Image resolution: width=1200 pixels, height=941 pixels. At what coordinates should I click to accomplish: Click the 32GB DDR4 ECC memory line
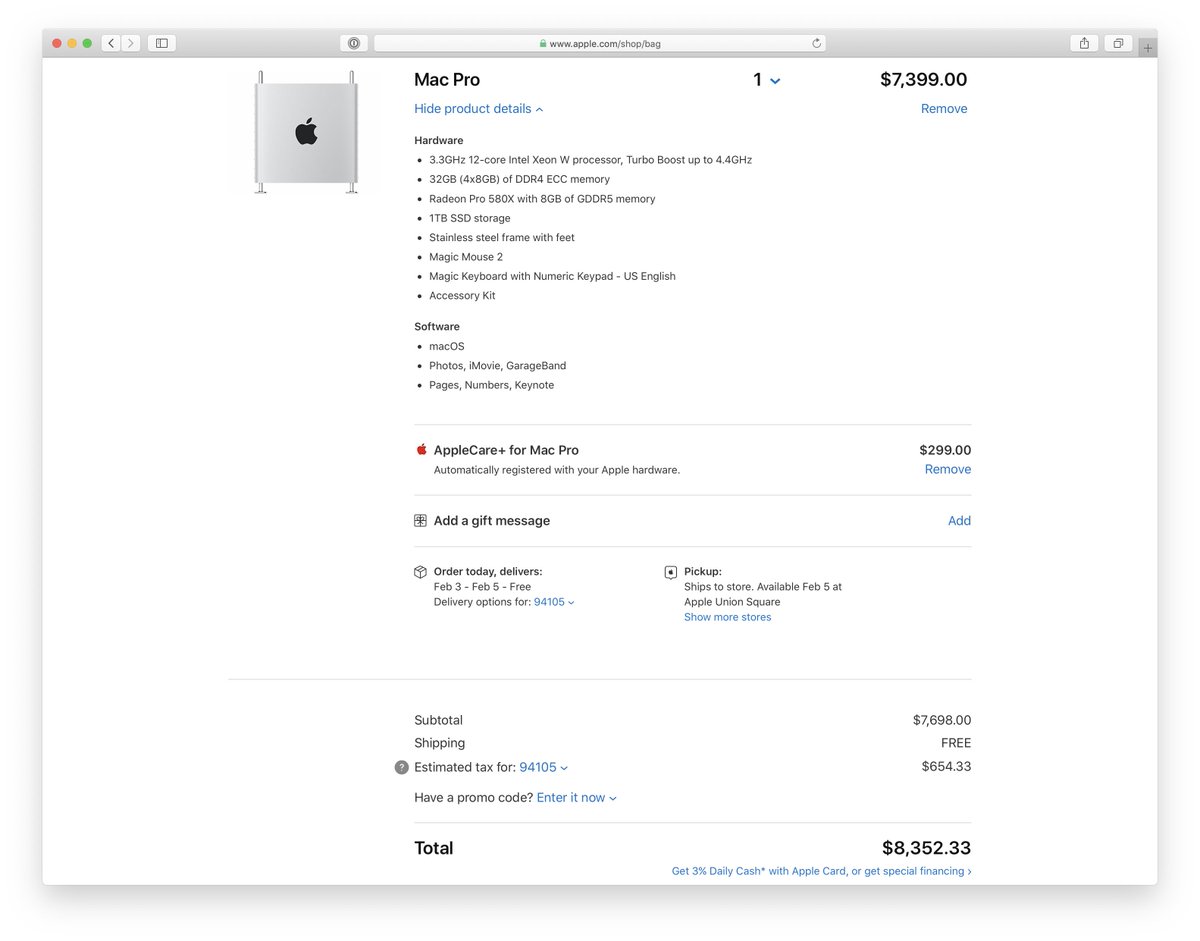(519, 179)
